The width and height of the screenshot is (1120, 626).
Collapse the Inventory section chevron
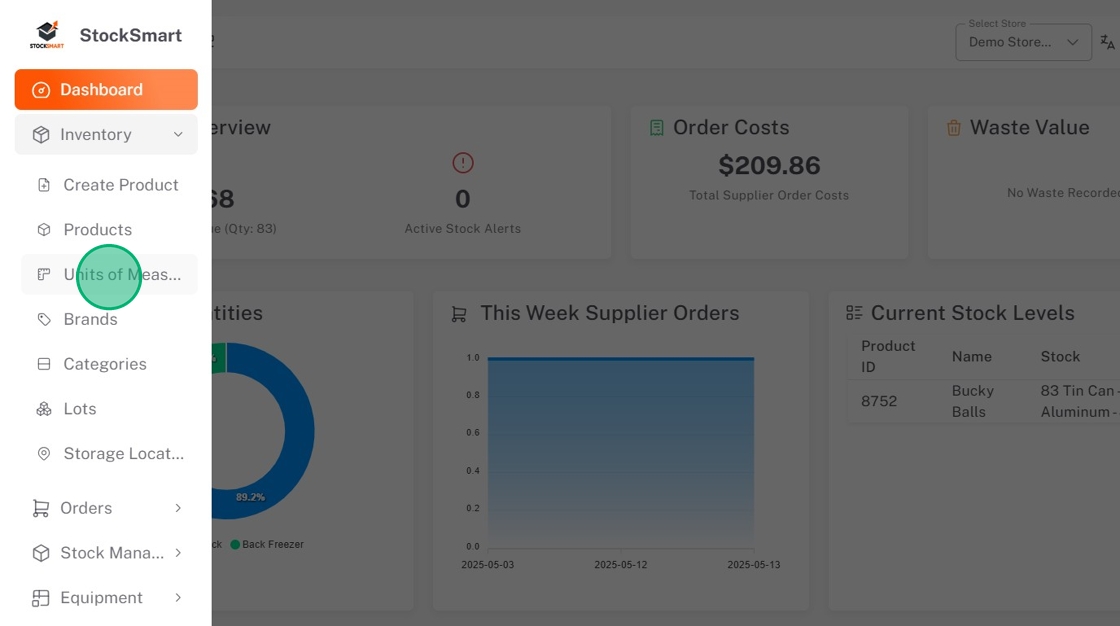[178, 134]
